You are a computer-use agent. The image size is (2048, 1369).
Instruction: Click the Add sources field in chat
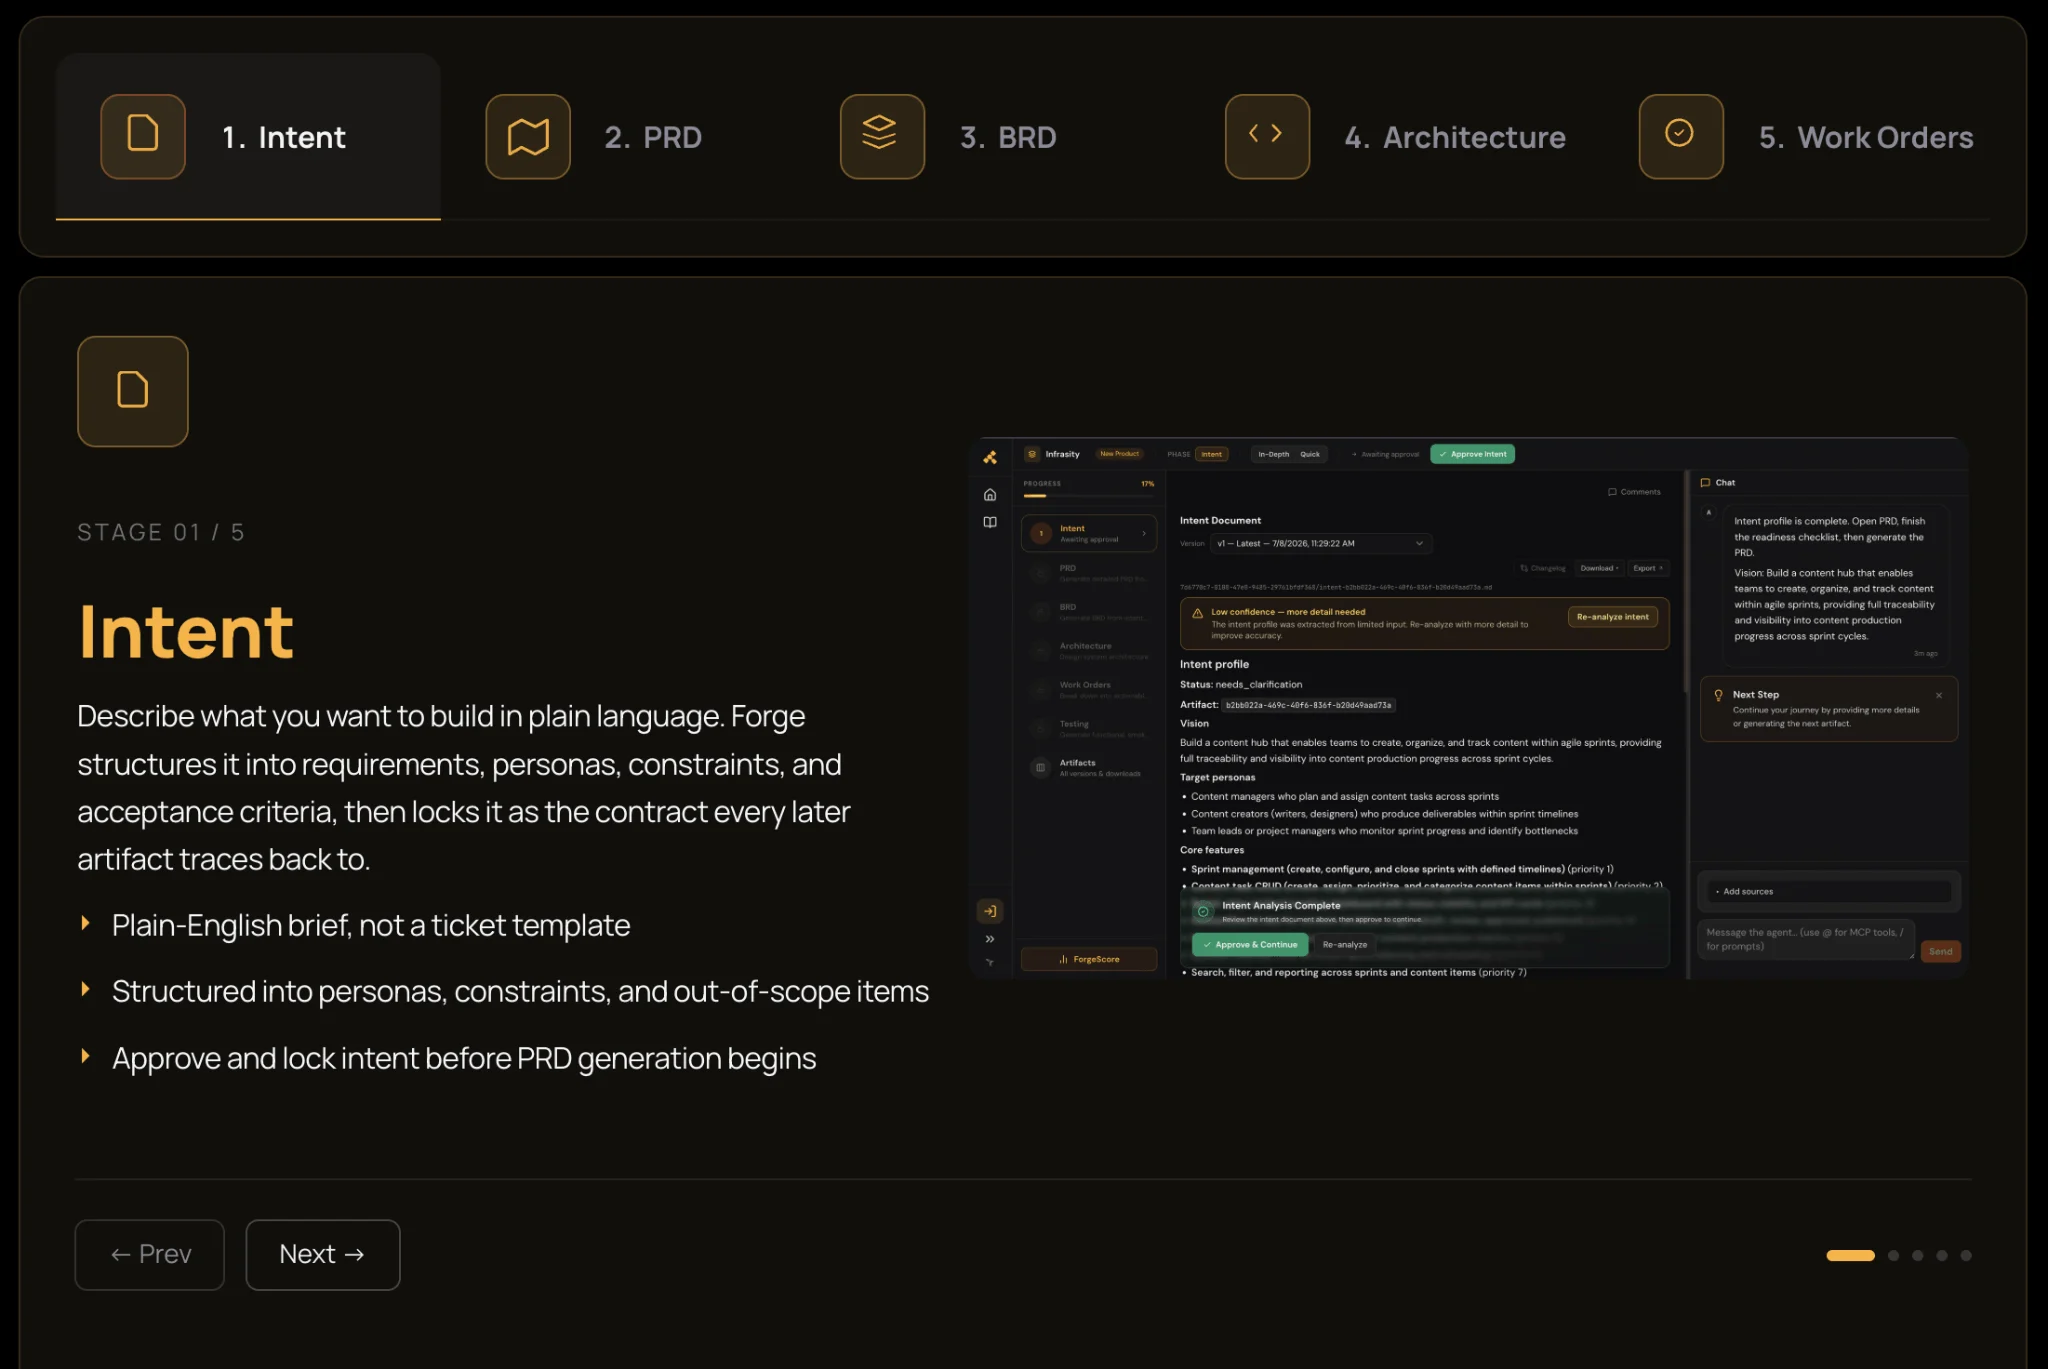(x=1829, y=891)
